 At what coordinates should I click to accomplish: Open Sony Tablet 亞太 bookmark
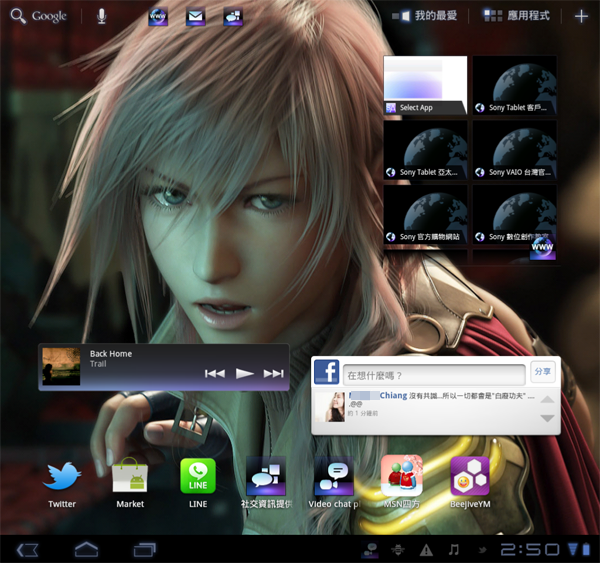[x=425, y=150]
